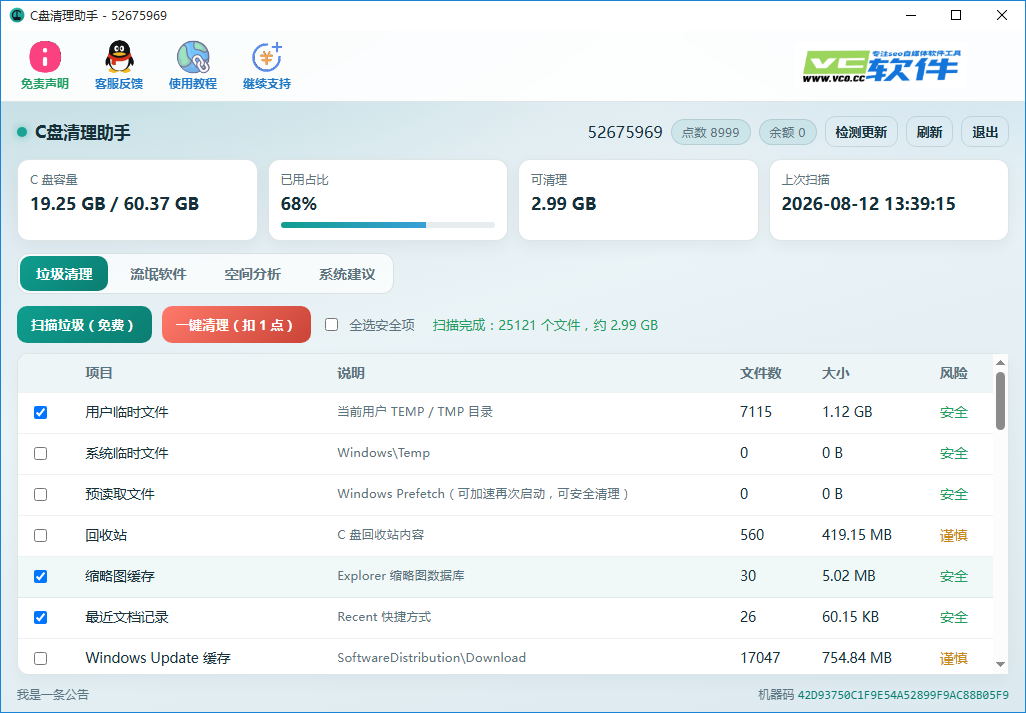This screenshot has height=713, width=1026.
Task: Click the scrollbar down arrow
Action: tap(1000, 664)
